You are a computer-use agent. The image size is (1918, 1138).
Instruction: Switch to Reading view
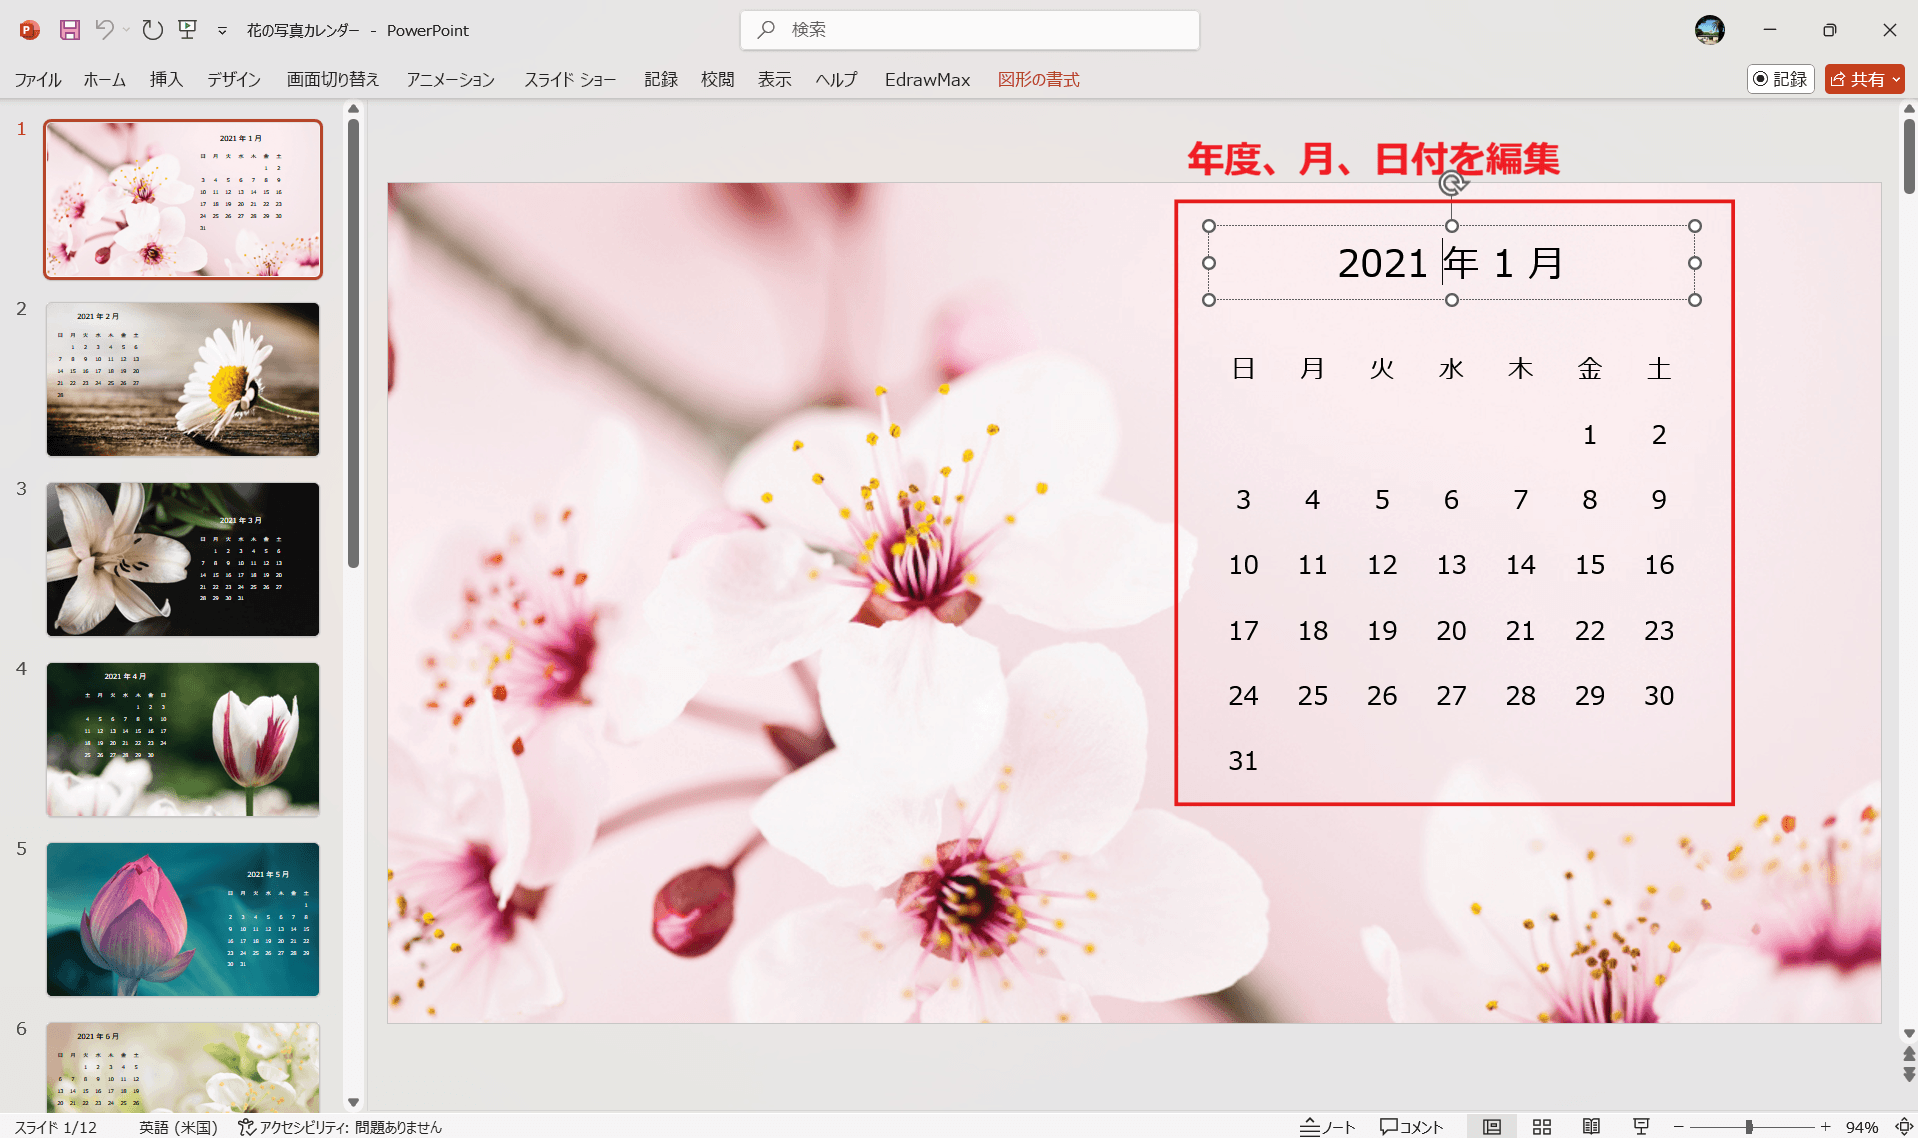pos(1591,1127)
